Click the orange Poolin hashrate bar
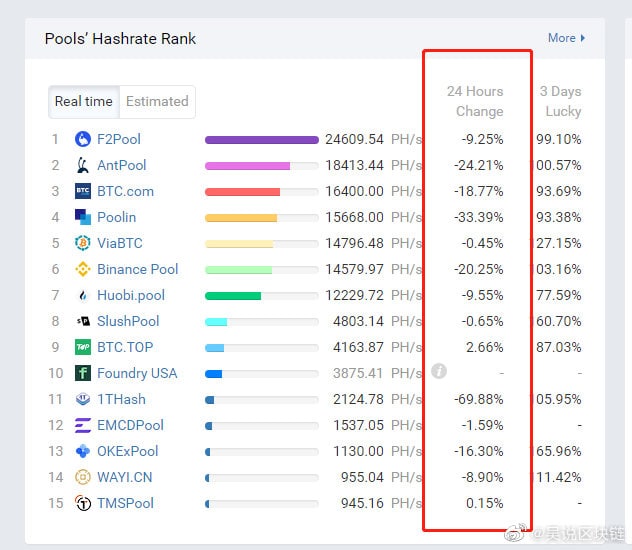The width and height of the screenshot is (632, 550). point(241,218)
